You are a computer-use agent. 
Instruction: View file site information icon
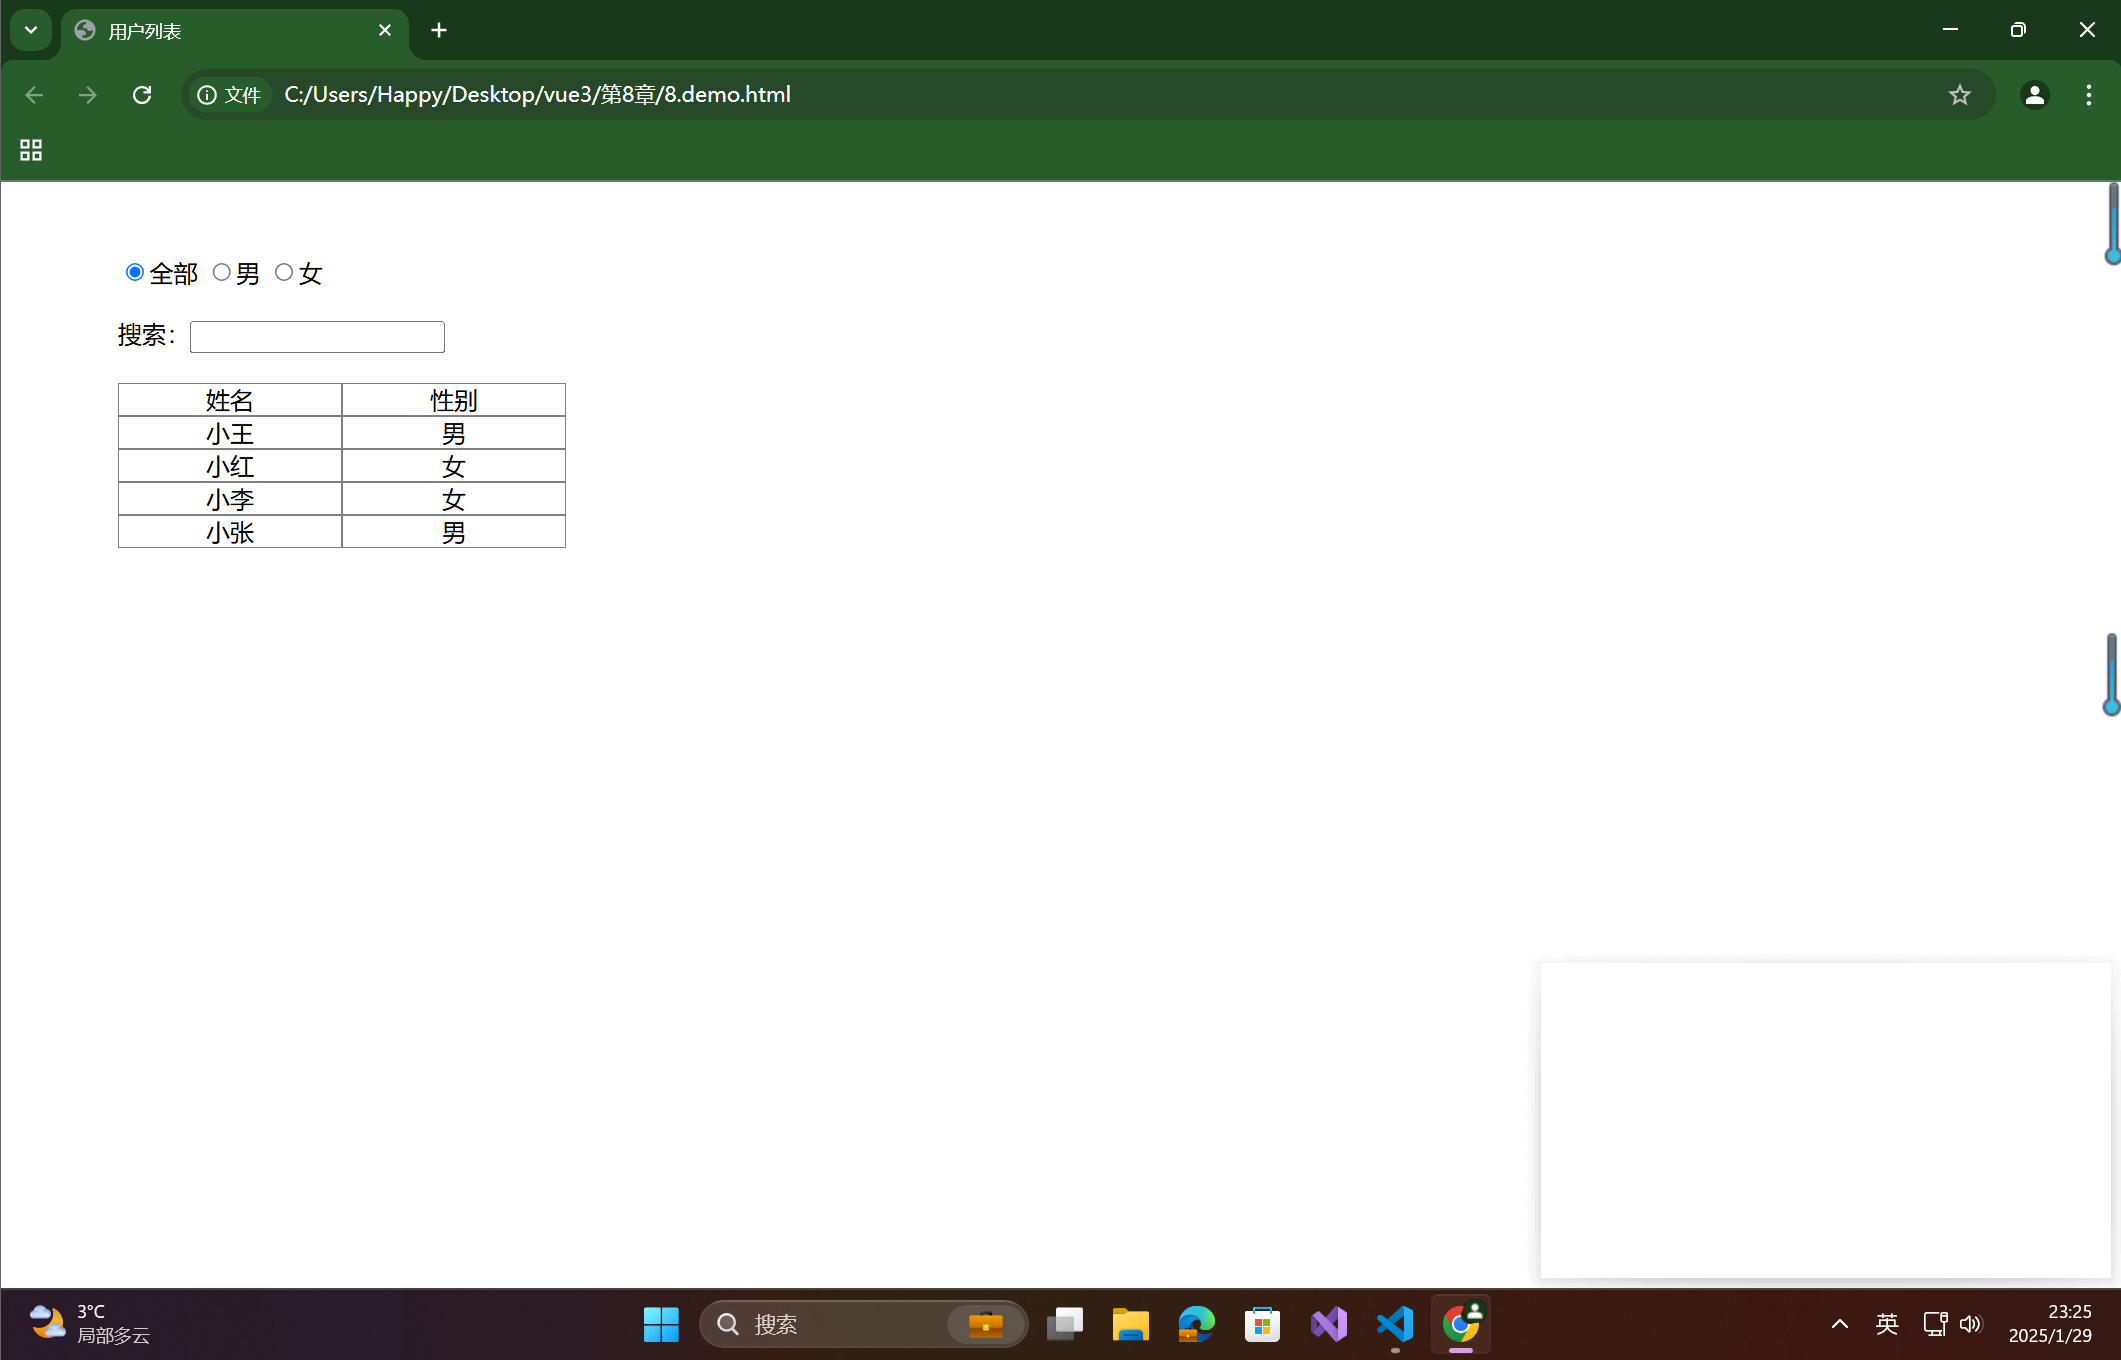[207, 95]
